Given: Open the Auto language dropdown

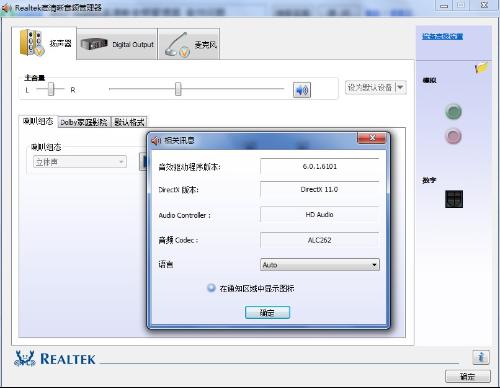Looking at the screenshot, I should [319, 265].
